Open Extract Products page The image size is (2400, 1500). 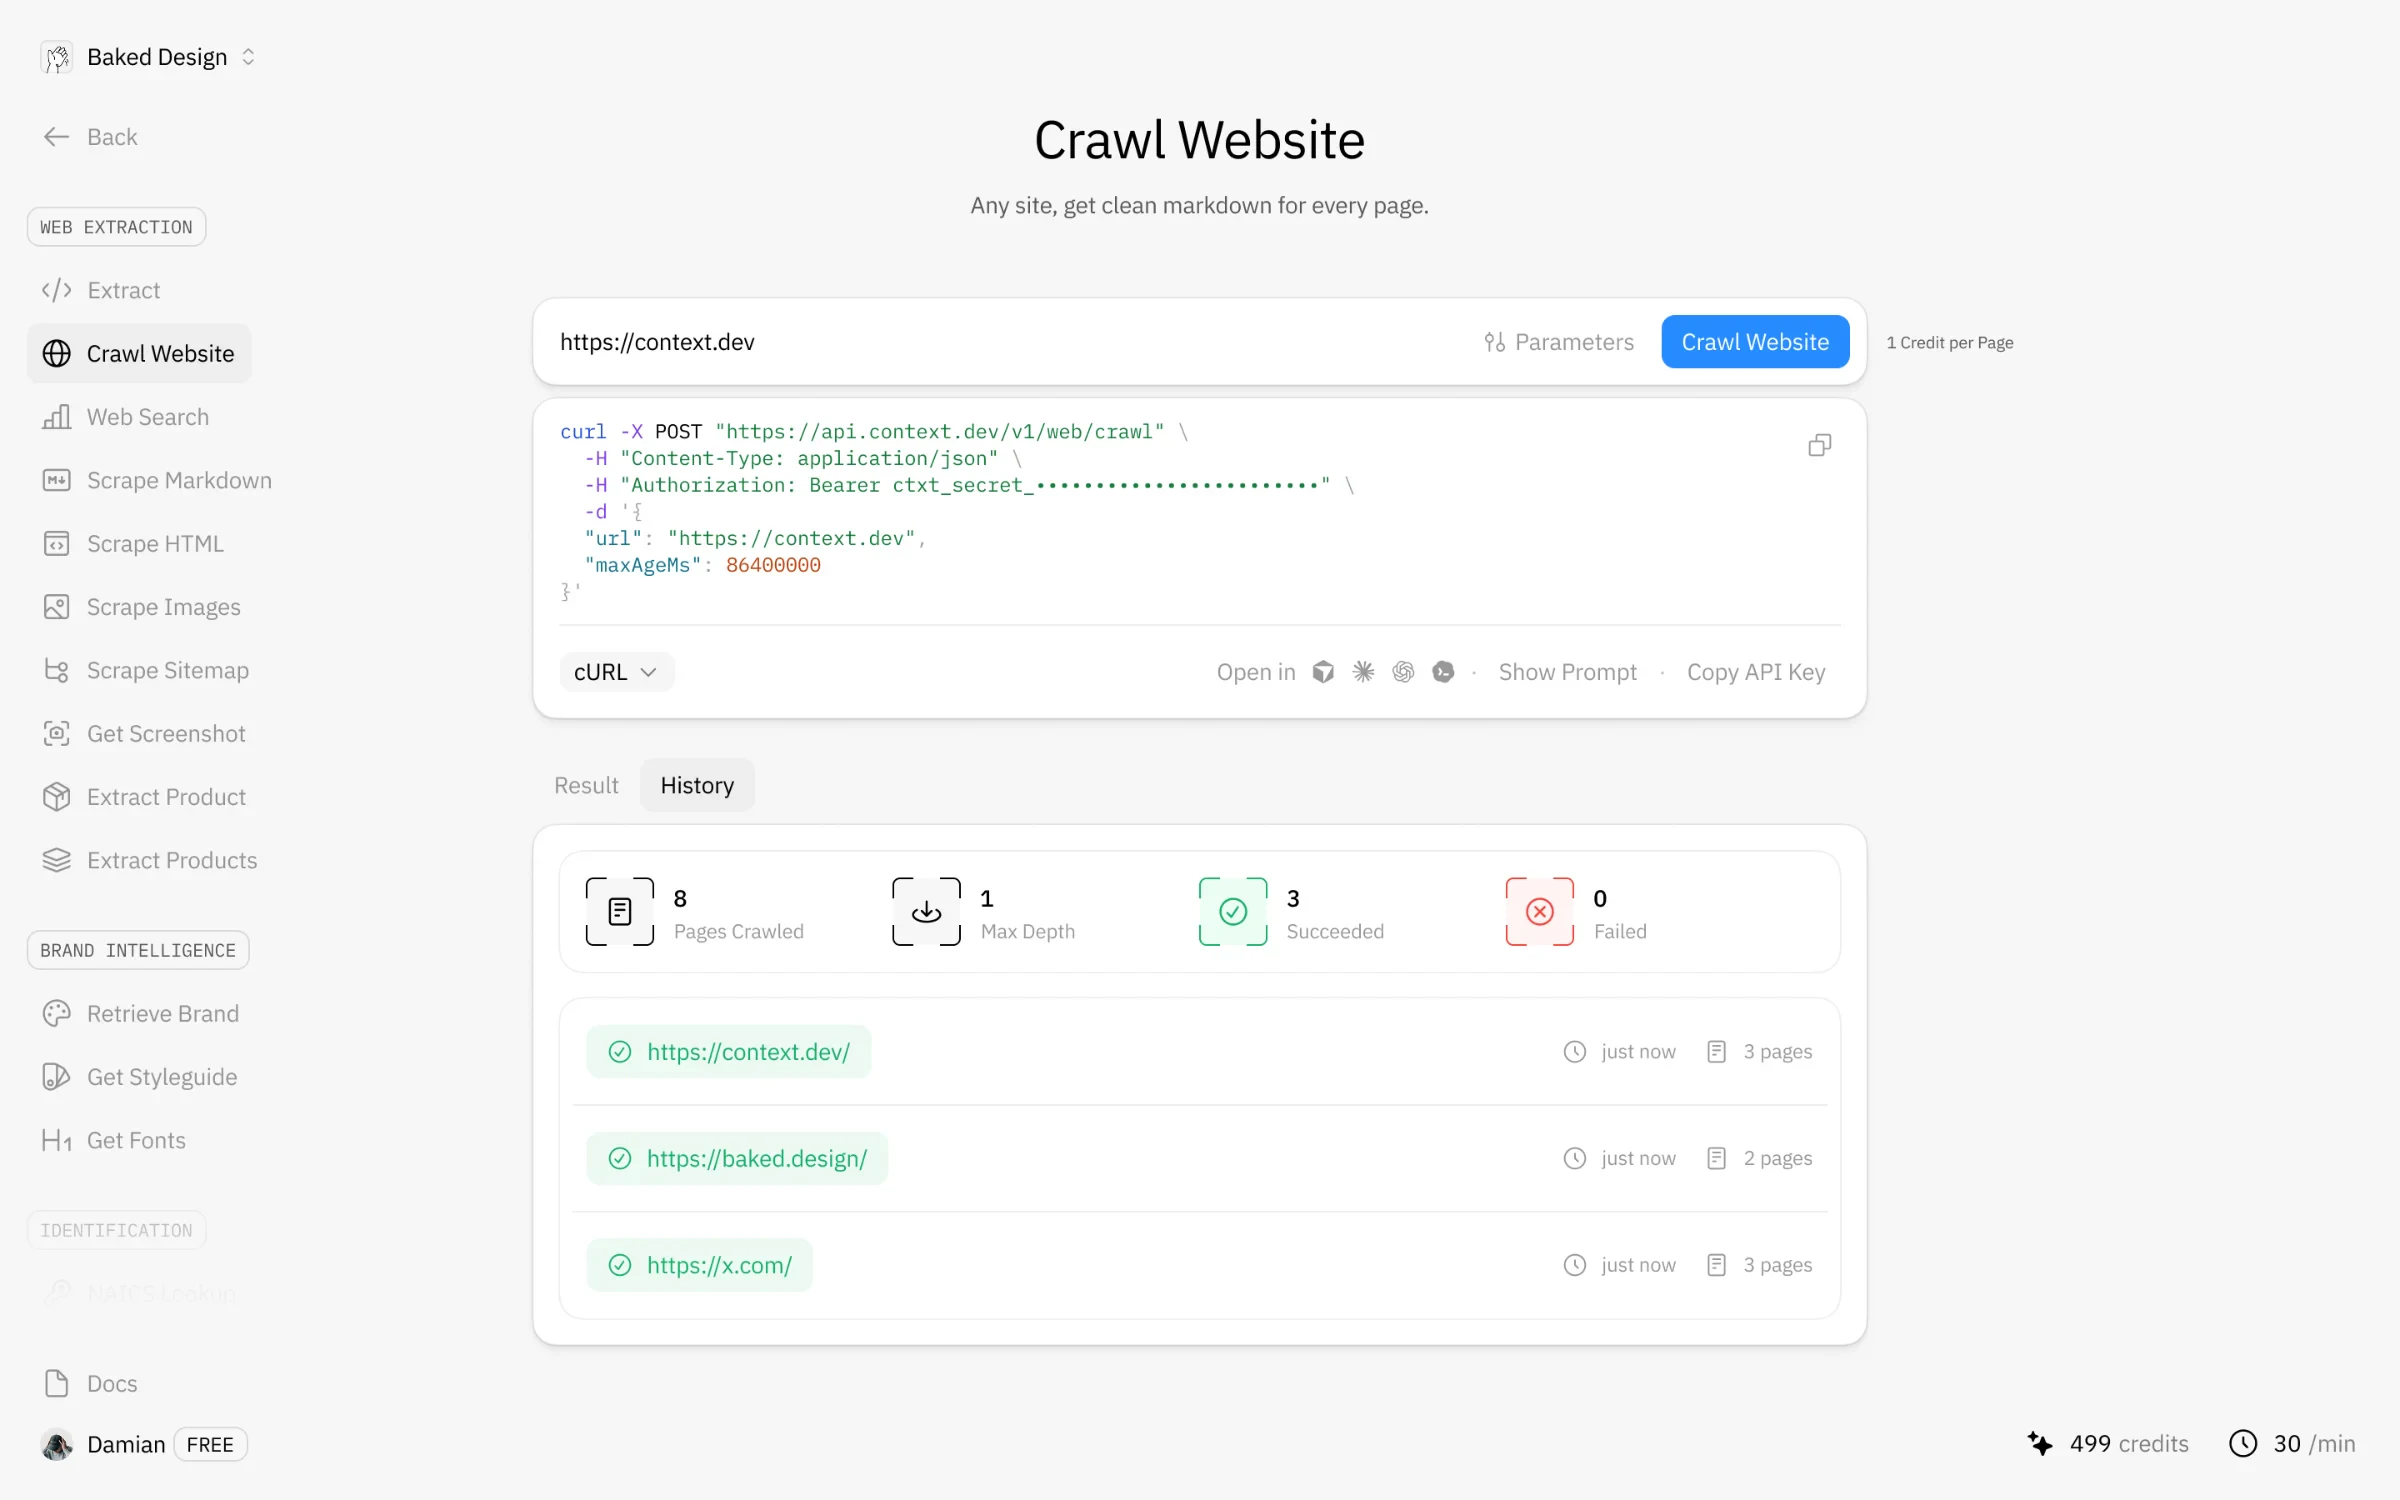[150, 860]
